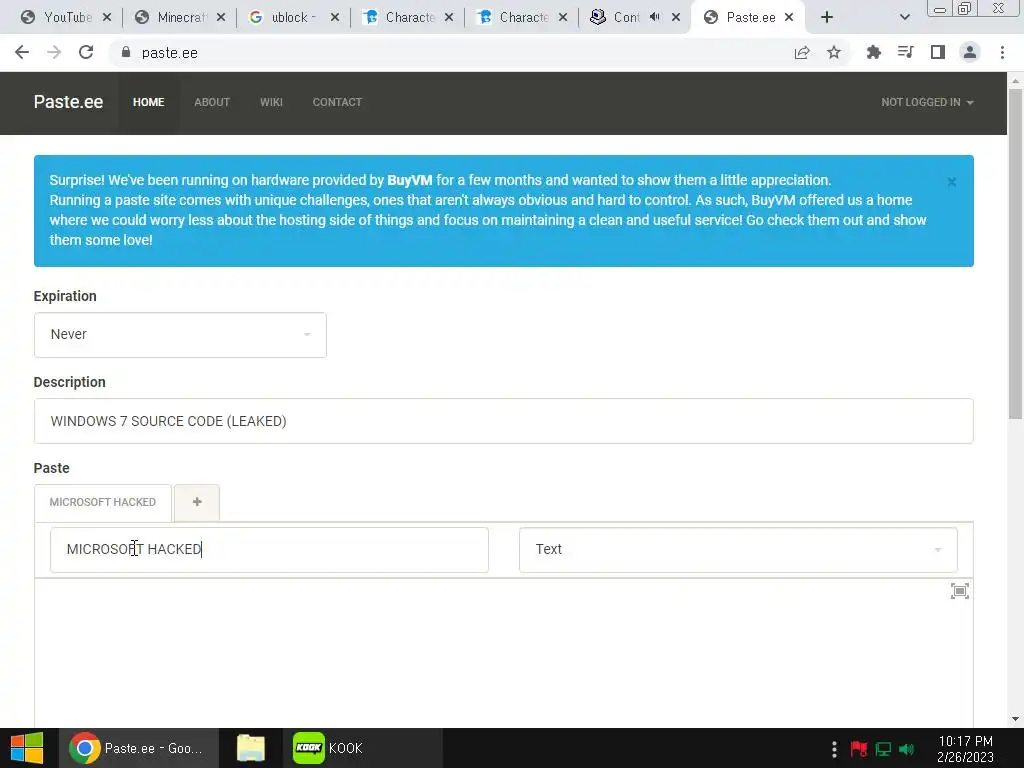This screenshot has width=1024, height=768.
Task: Click the scrollbar down arrow
Action: click(x=1015, y=719)
